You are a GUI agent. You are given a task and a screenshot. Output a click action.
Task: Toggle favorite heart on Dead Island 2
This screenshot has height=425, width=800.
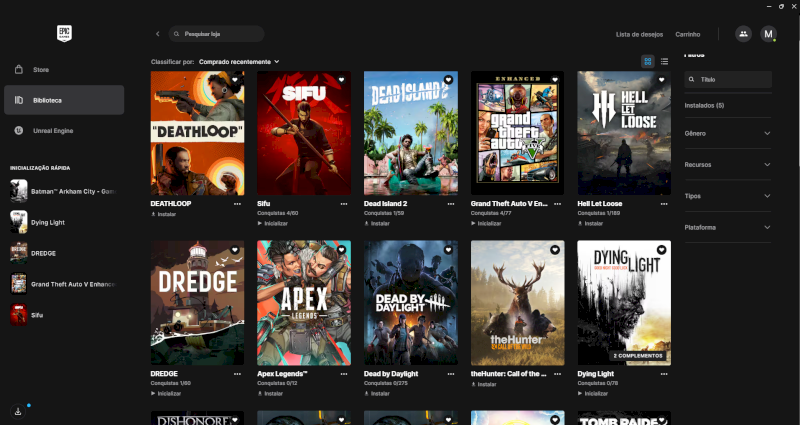[x=448, y=80]
